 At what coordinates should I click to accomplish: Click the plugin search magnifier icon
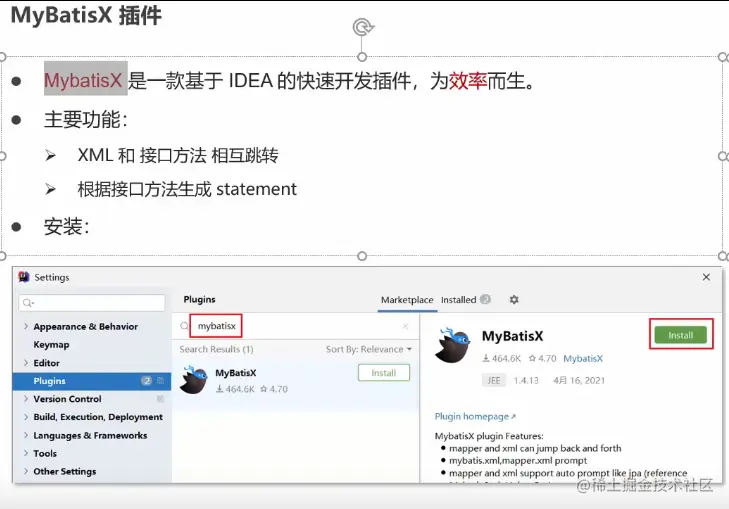(x=184, y=326)
